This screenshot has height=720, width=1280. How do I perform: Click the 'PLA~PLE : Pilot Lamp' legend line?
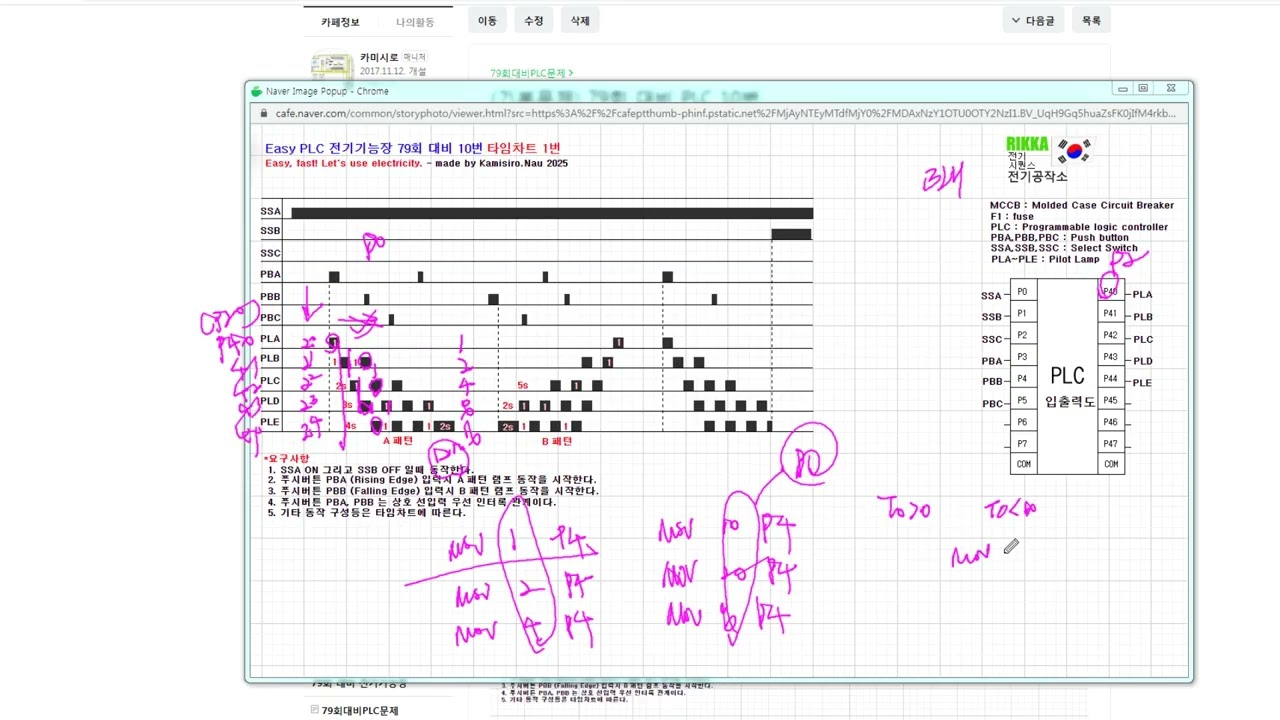coord(1044,259)
